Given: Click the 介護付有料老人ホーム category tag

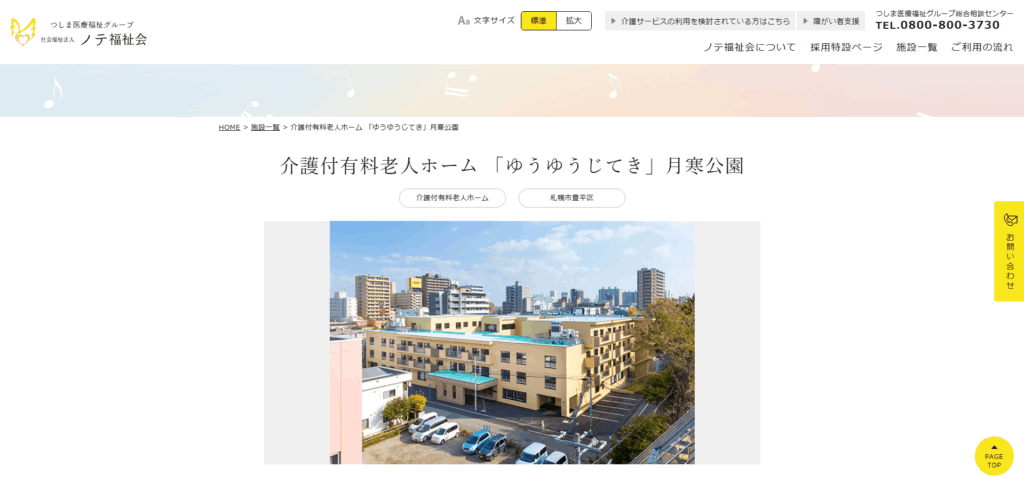Looking at the screenshot, I should click(x=453, y=198).
